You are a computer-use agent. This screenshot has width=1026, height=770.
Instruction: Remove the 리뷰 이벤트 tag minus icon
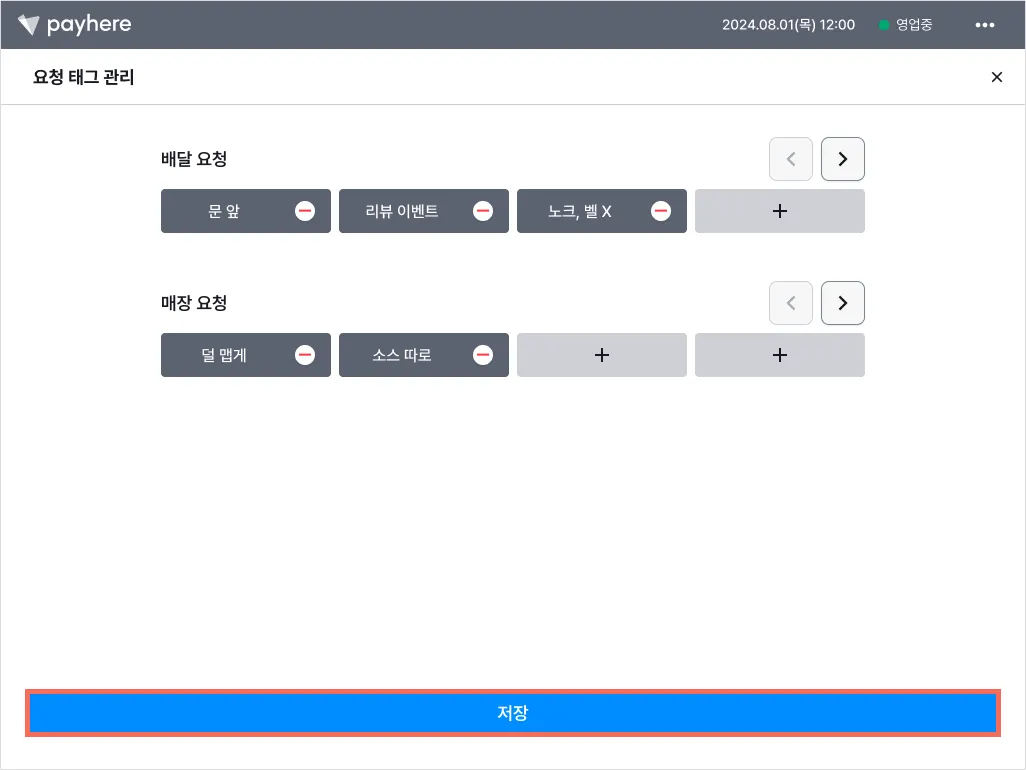483,211
